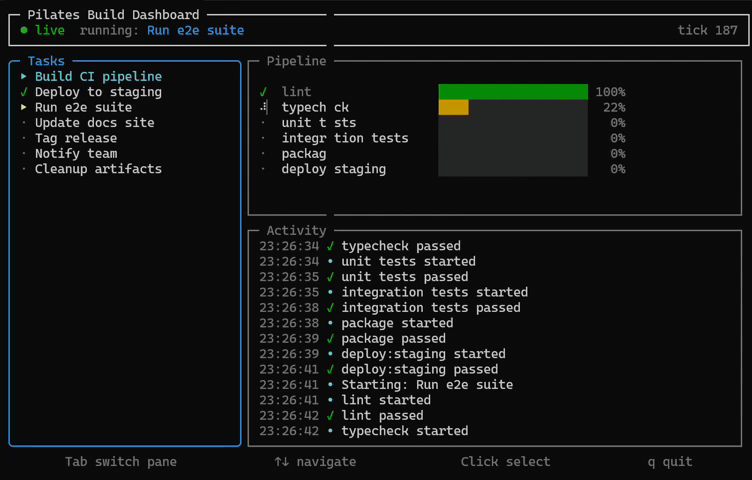Screen dimensions: 752x480
Task: Click the integration tests started log entry
Action: coord(393,292)
